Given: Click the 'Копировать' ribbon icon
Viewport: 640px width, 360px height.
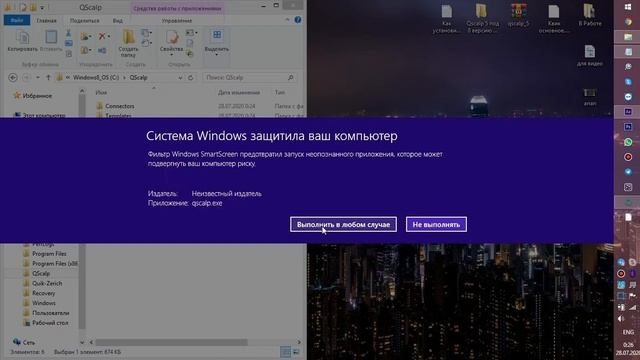Looking at the screenshot, I should [22, 41].
